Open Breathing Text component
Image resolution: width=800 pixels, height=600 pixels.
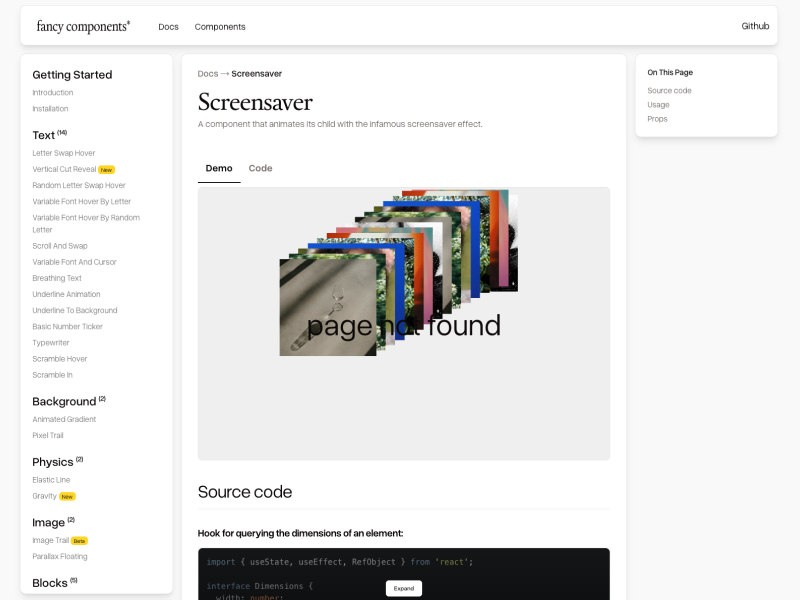point(57,278)
